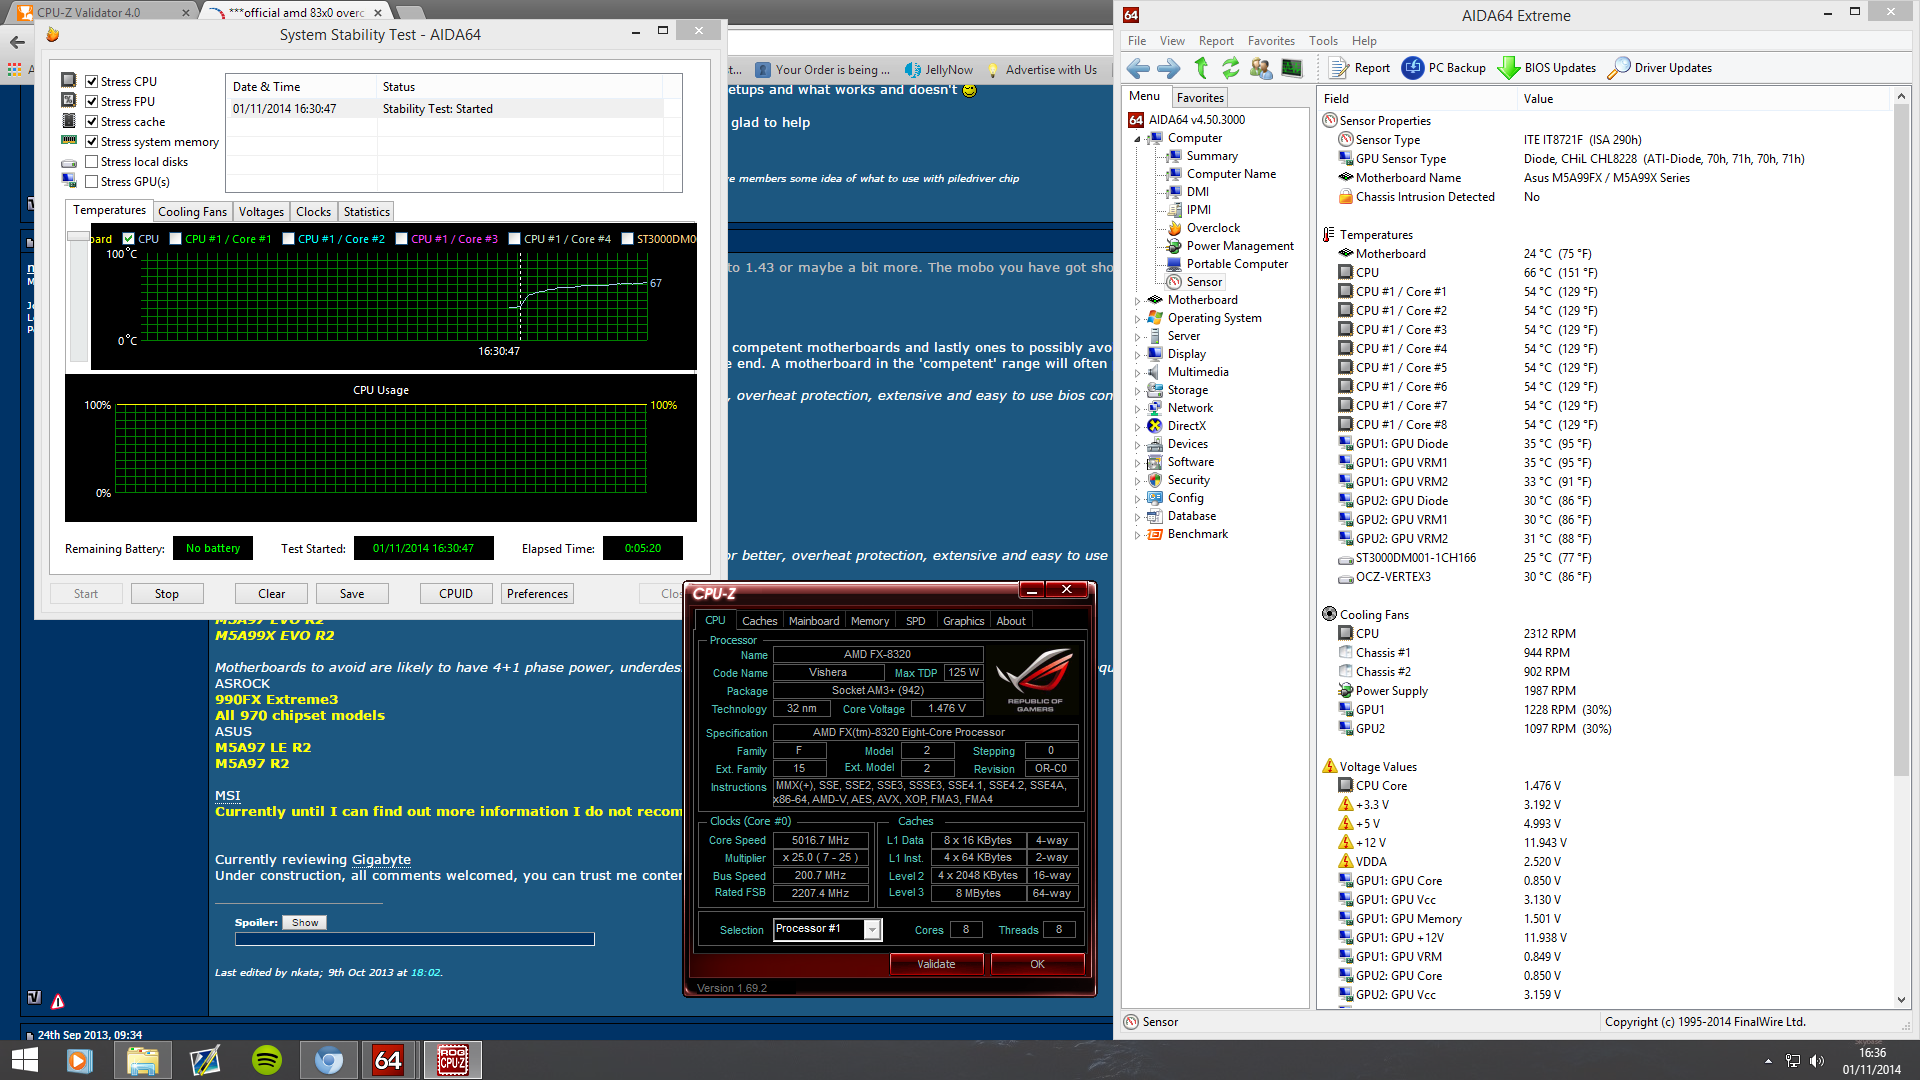Screen dimensions: 1920x1080
Task: Expand the Devices tree node
Action: [x=1138, y=445]
